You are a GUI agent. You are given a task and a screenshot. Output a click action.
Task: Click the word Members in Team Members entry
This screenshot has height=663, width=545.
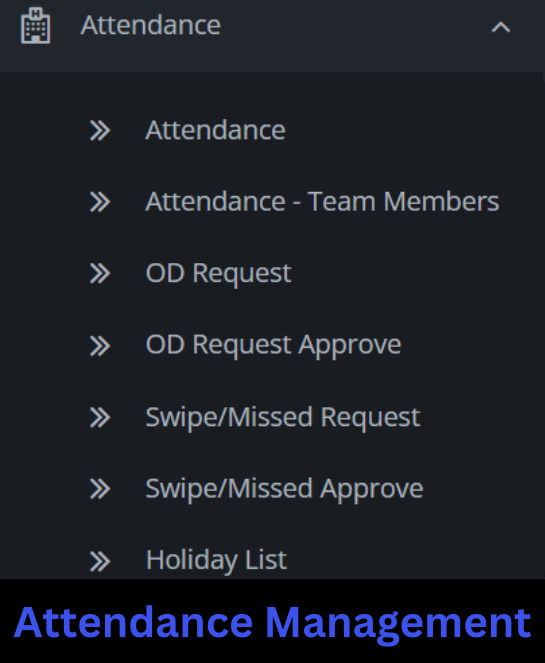(x=441, y=202)
